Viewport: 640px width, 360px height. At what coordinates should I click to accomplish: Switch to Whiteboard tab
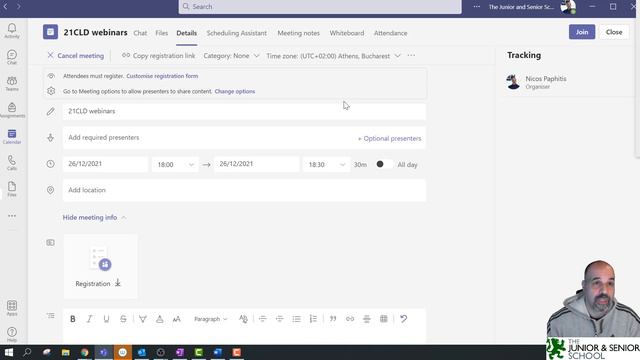[347, 33]
